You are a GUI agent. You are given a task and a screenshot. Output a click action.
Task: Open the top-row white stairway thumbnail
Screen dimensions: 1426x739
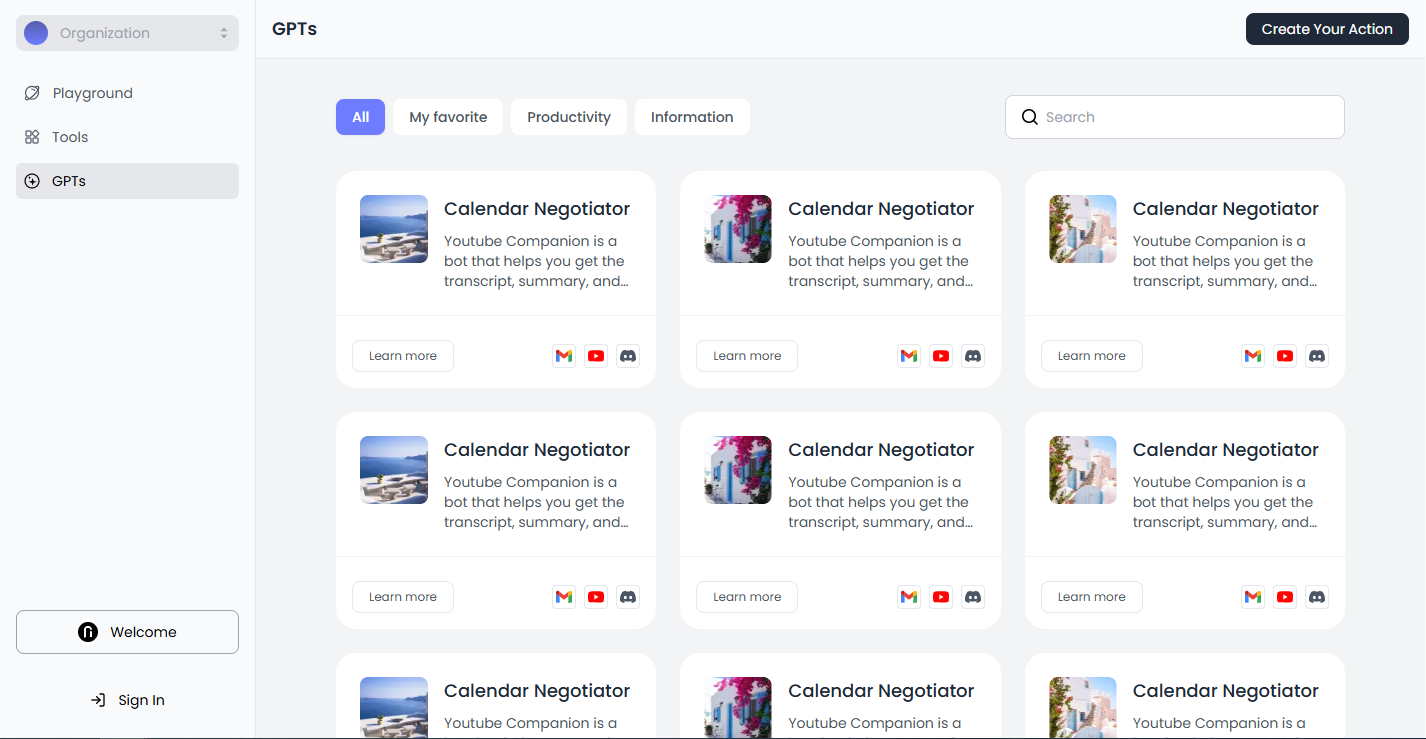pos(1083,229)
